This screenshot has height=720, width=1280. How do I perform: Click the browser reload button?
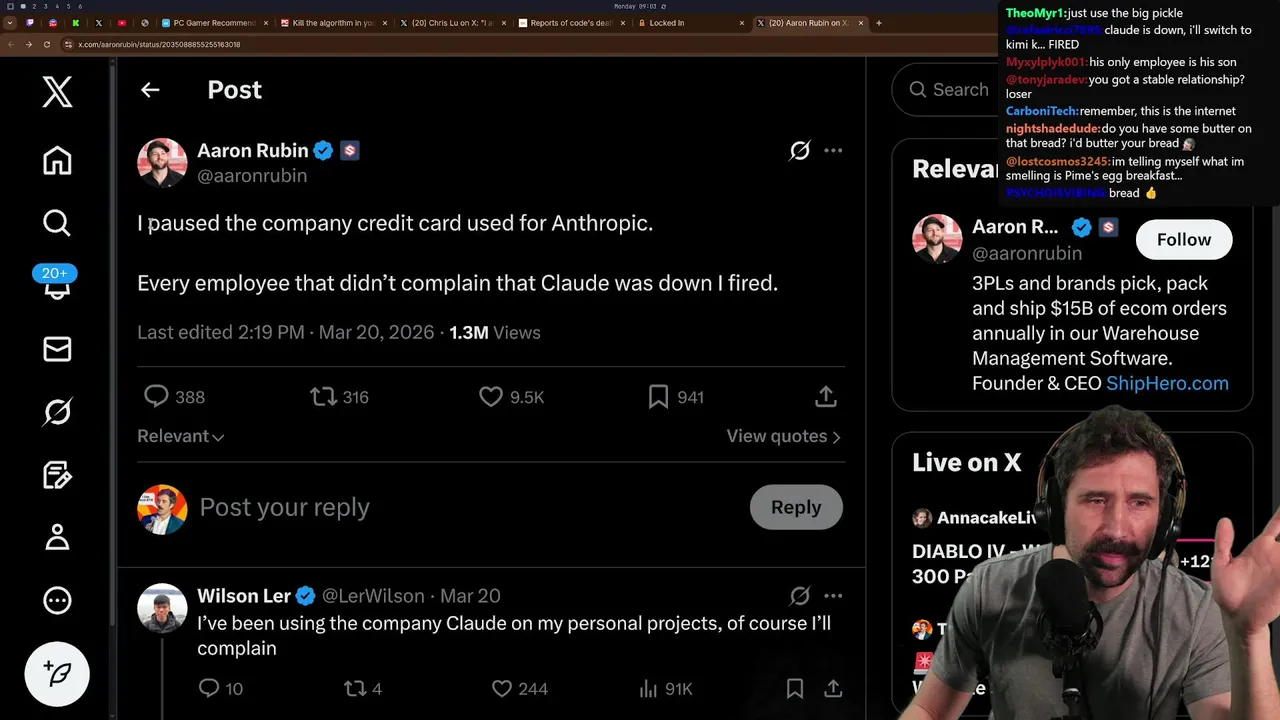pos(47,44)
